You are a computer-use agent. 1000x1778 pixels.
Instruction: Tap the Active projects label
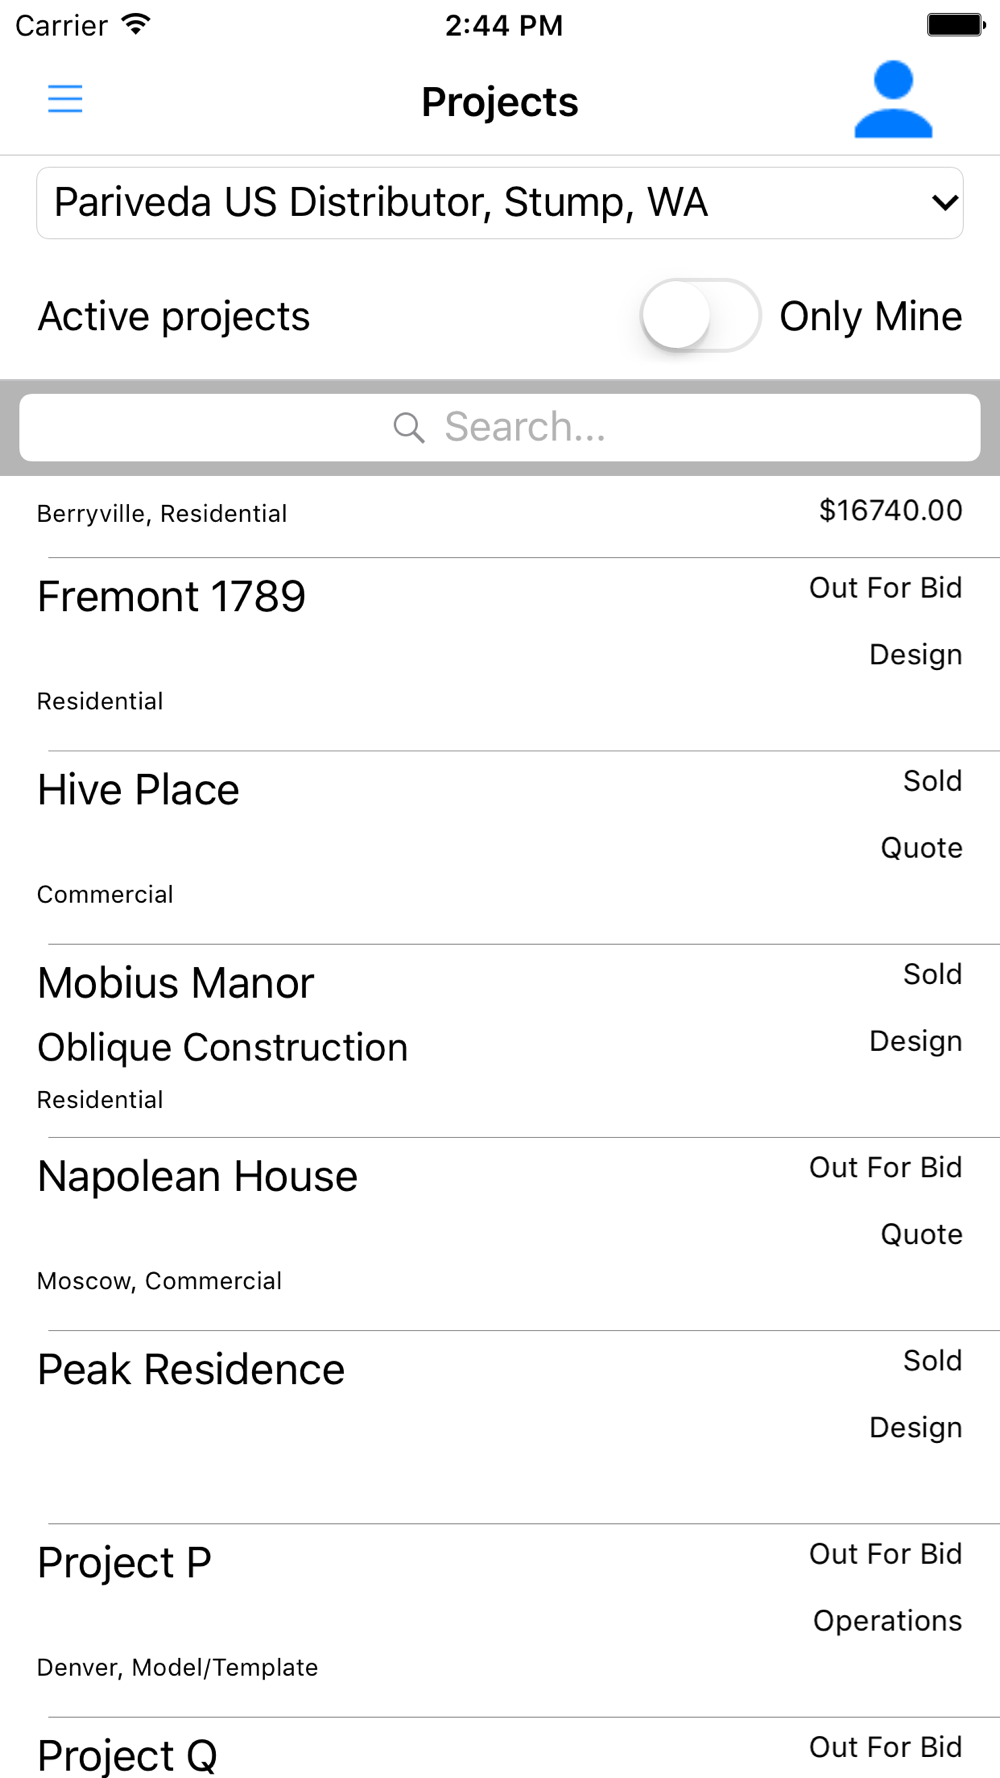click(174, 317)
